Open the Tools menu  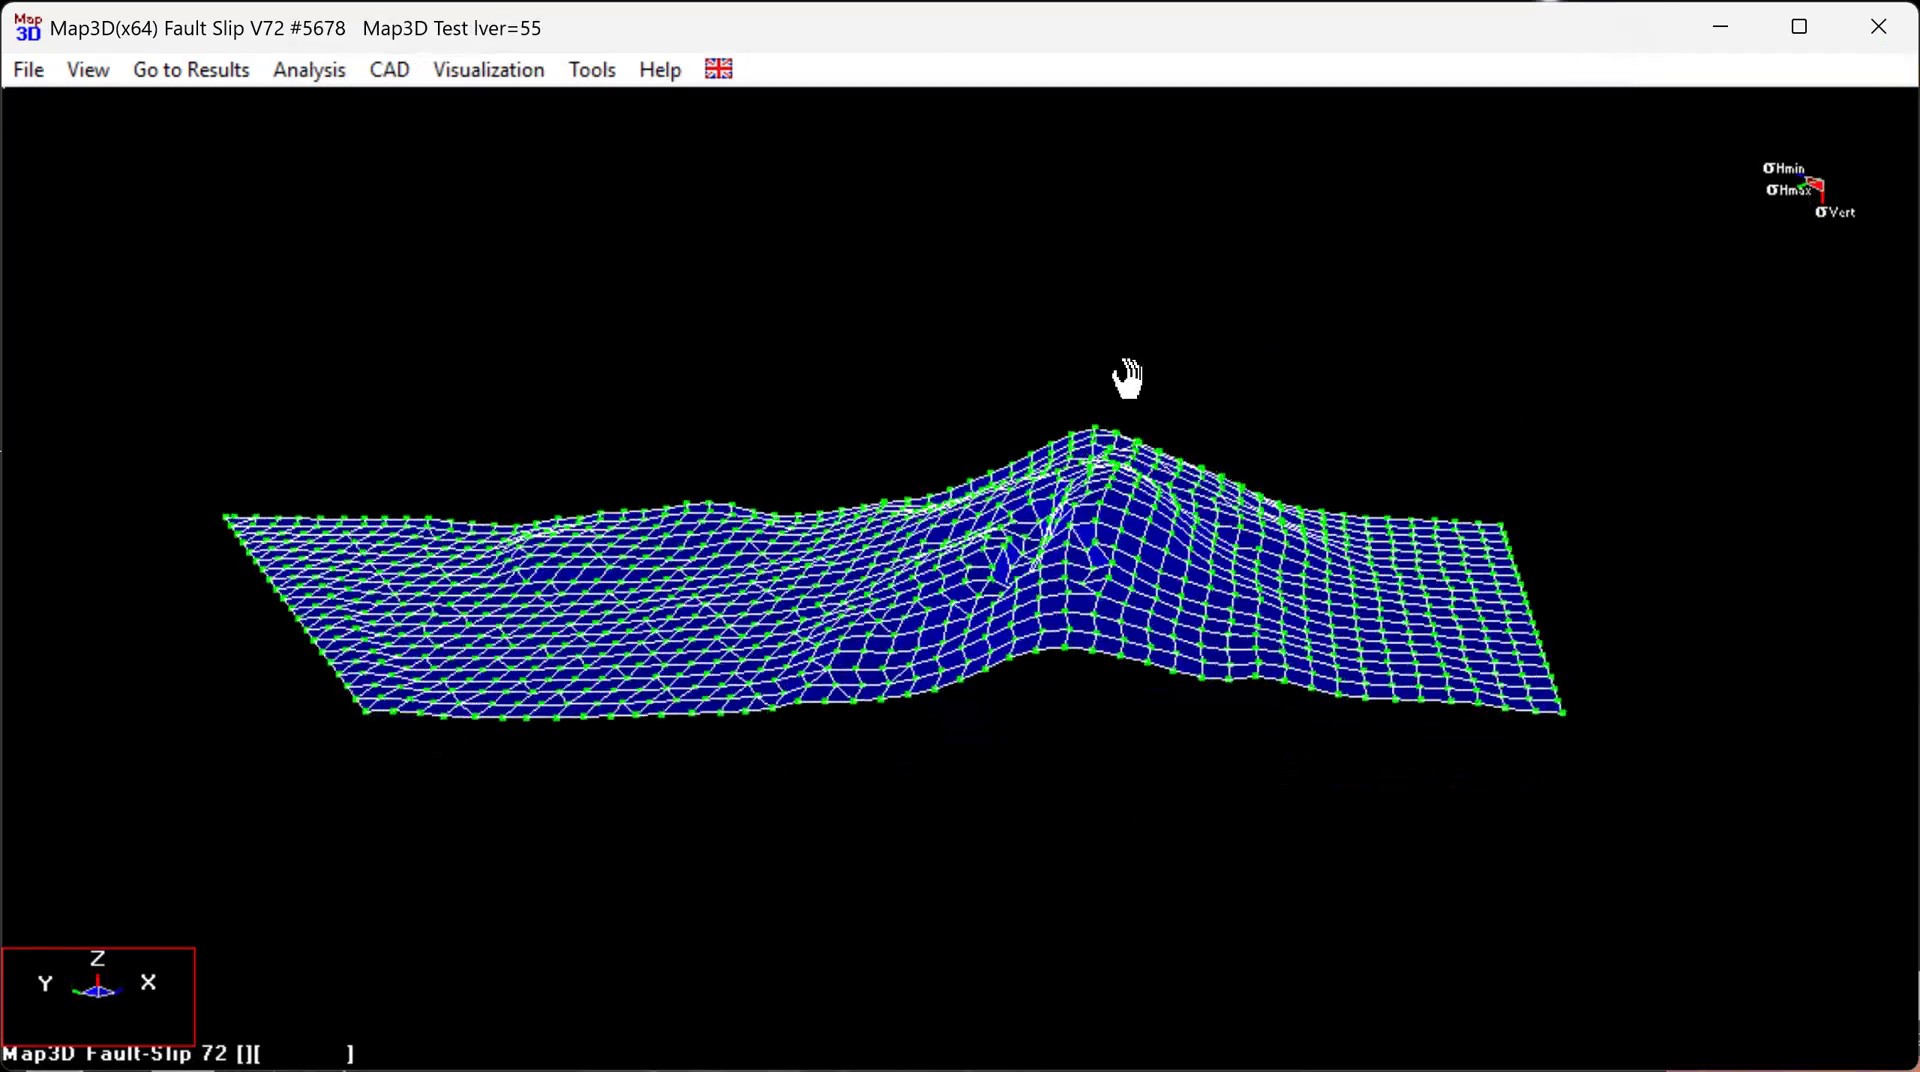(x=592, y=70)
